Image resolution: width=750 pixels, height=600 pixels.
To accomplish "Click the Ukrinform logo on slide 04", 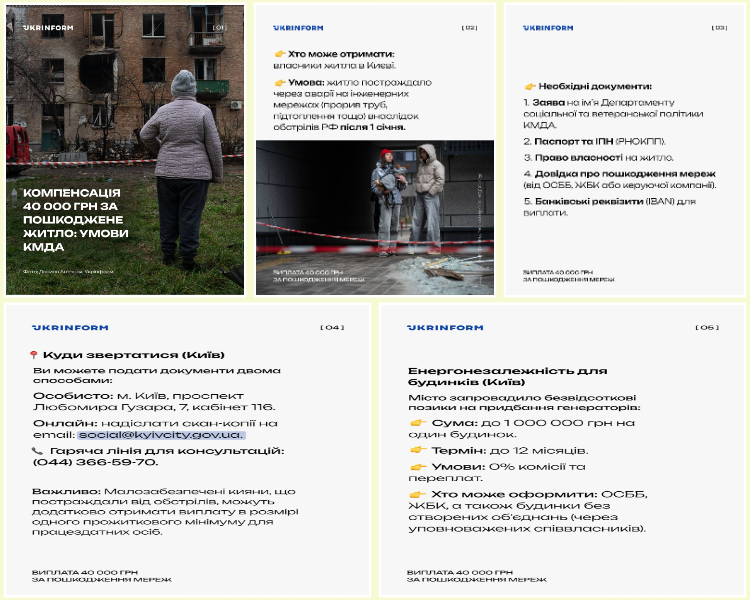I will pos(70,328).
